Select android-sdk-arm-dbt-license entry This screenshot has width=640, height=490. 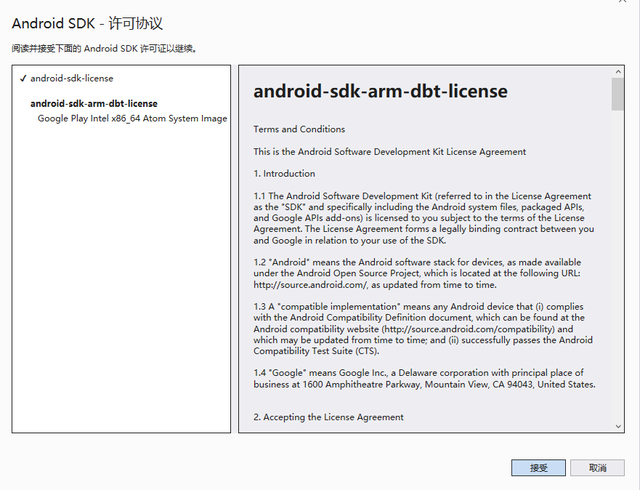[x=94, y=104]
